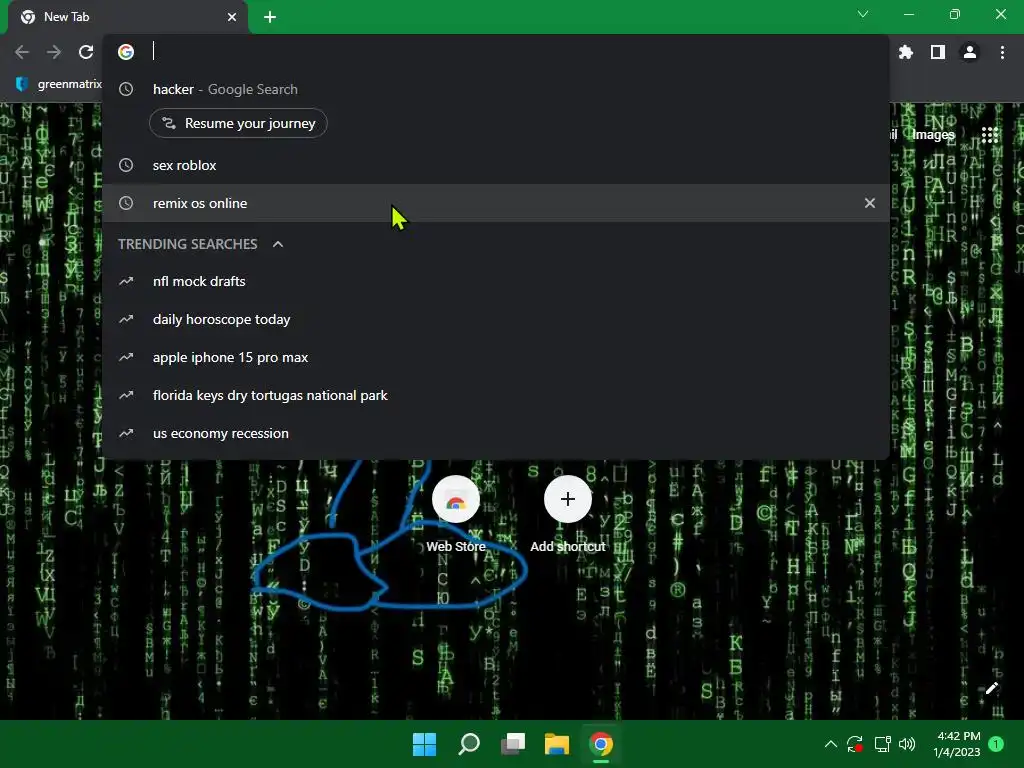
Task: Select the New Tab tab
Action: (x=127, y=17)
